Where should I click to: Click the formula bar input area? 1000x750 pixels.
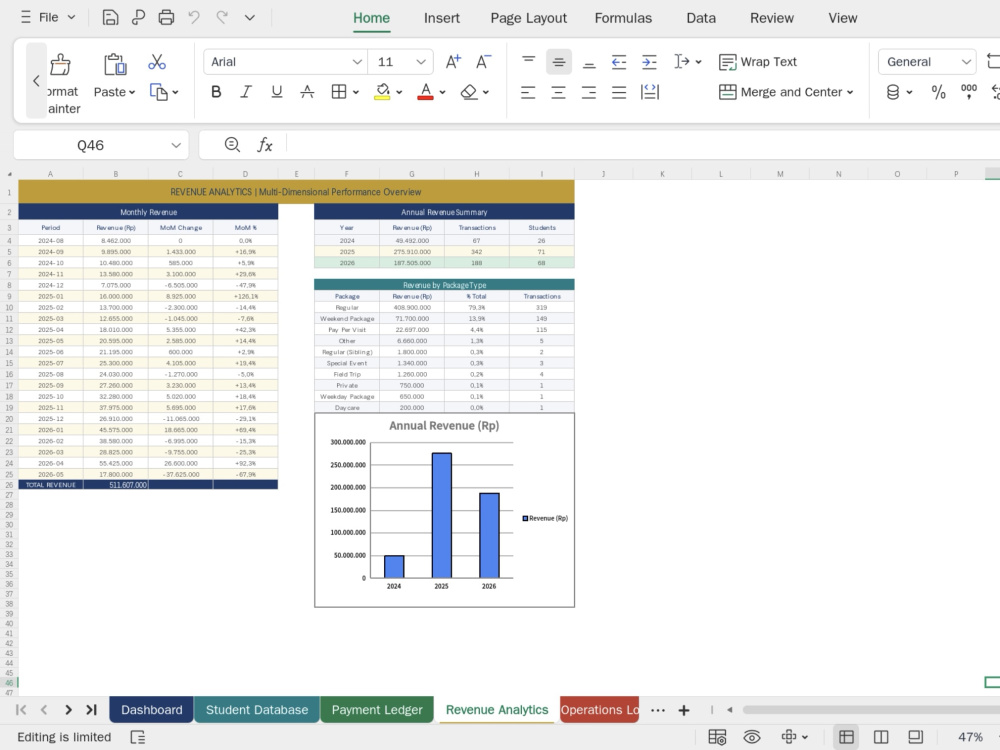[643, 145]
